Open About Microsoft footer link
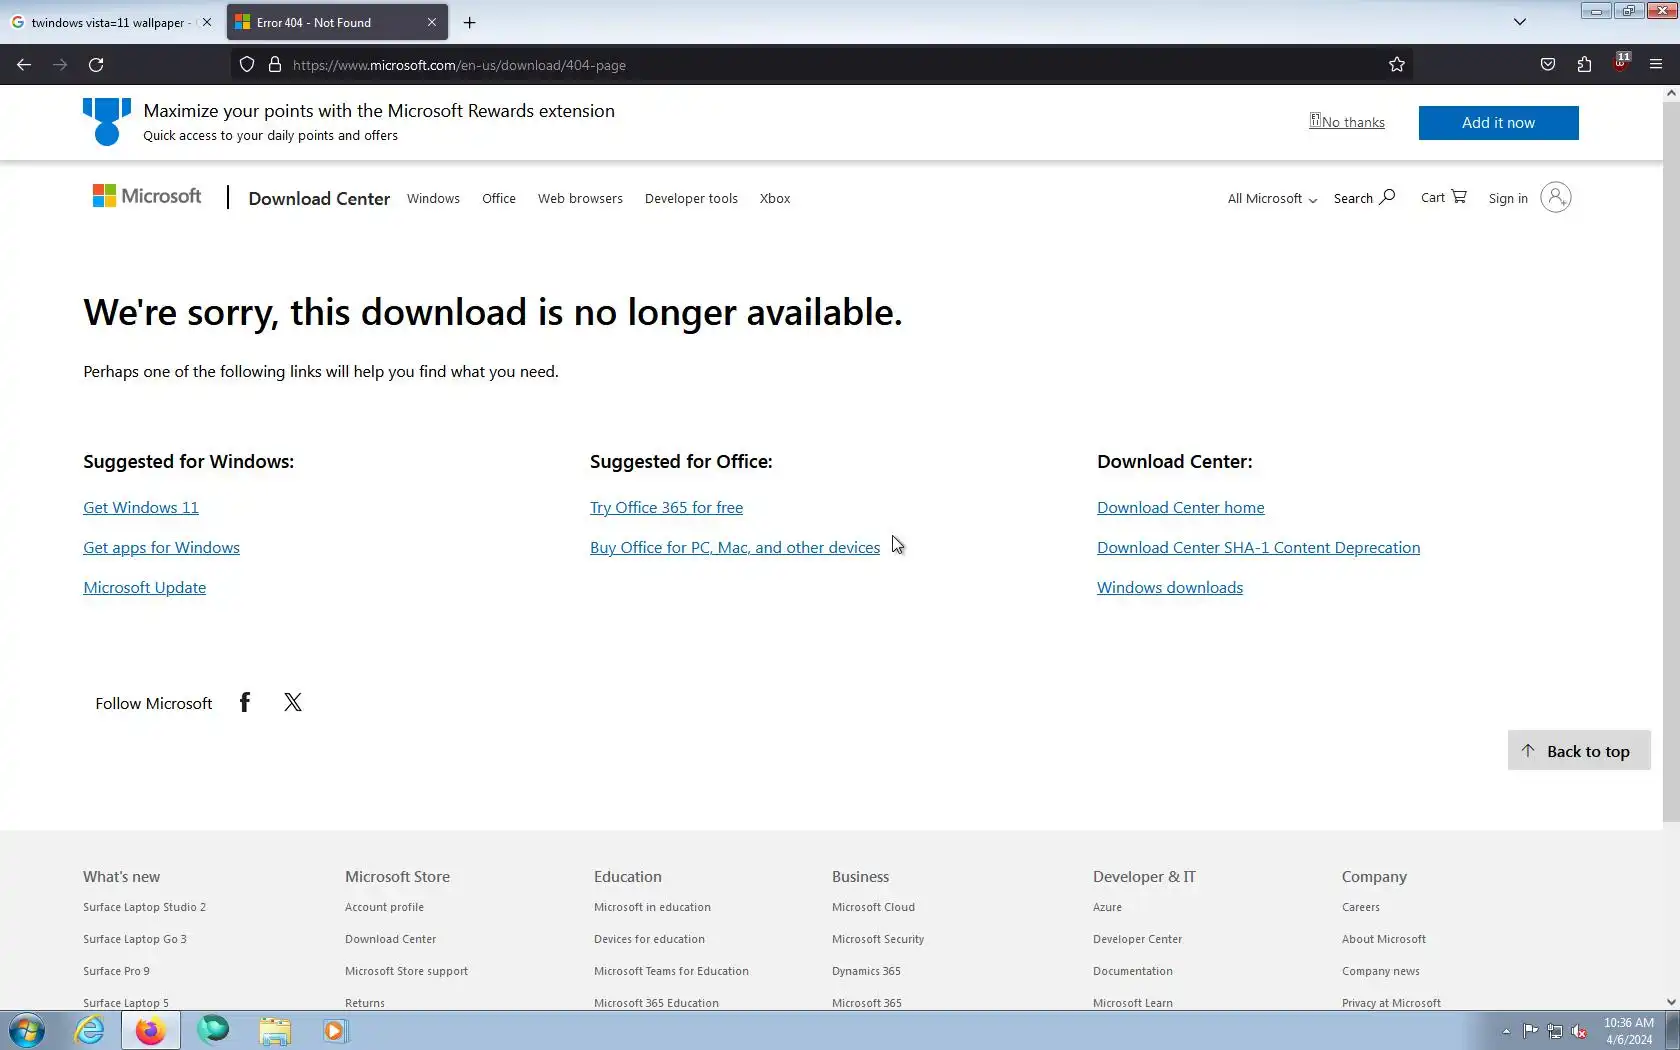 (x=1384, y=939)
